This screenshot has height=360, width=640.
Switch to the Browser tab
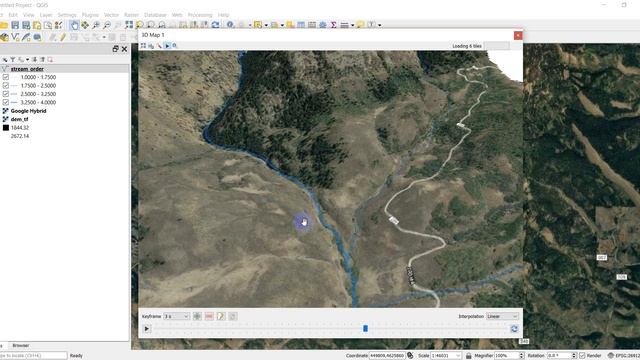pos(20,345)
